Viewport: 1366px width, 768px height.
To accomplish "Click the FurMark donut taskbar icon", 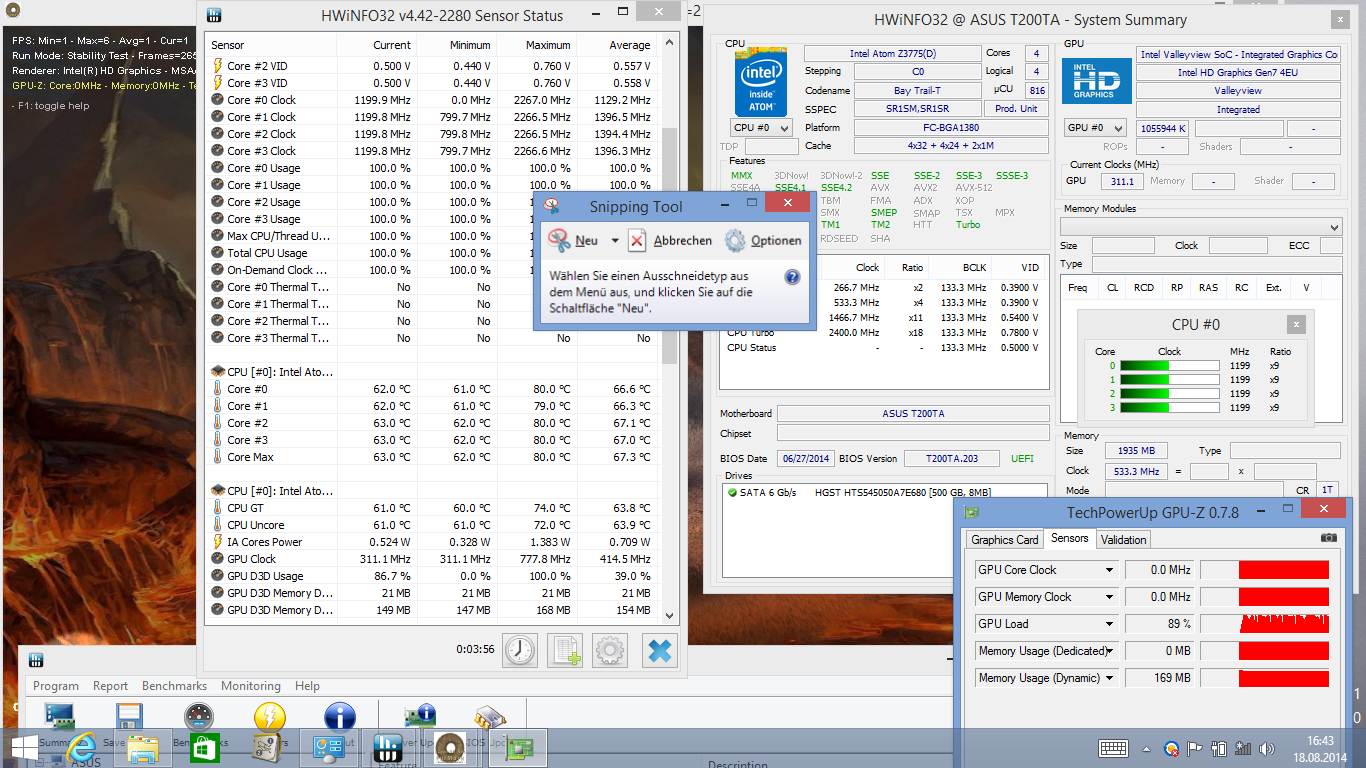I will [449, 747].
